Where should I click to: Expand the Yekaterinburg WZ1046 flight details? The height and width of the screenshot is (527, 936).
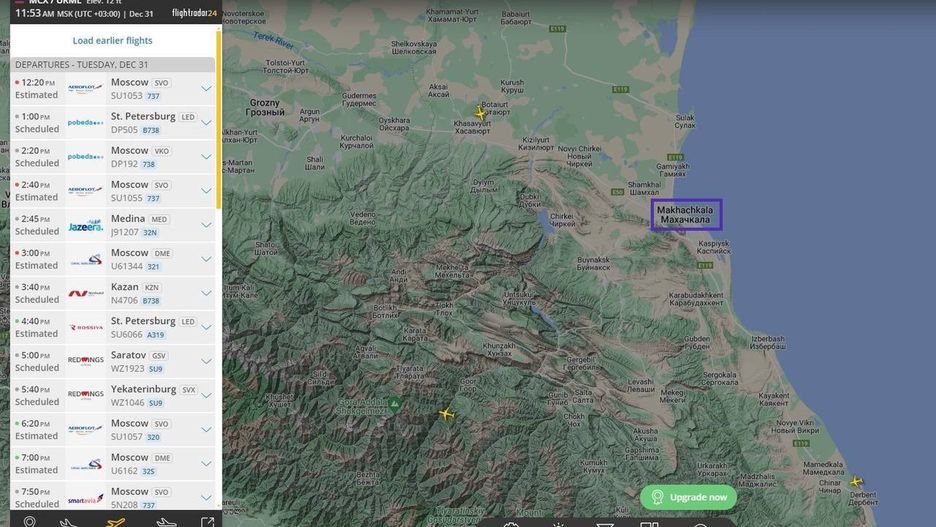(x=206, y=395)
